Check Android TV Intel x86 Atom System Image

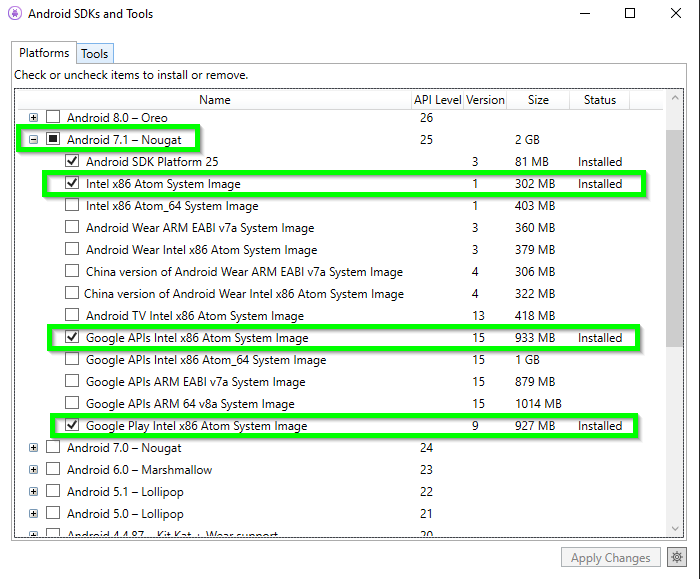72,315
